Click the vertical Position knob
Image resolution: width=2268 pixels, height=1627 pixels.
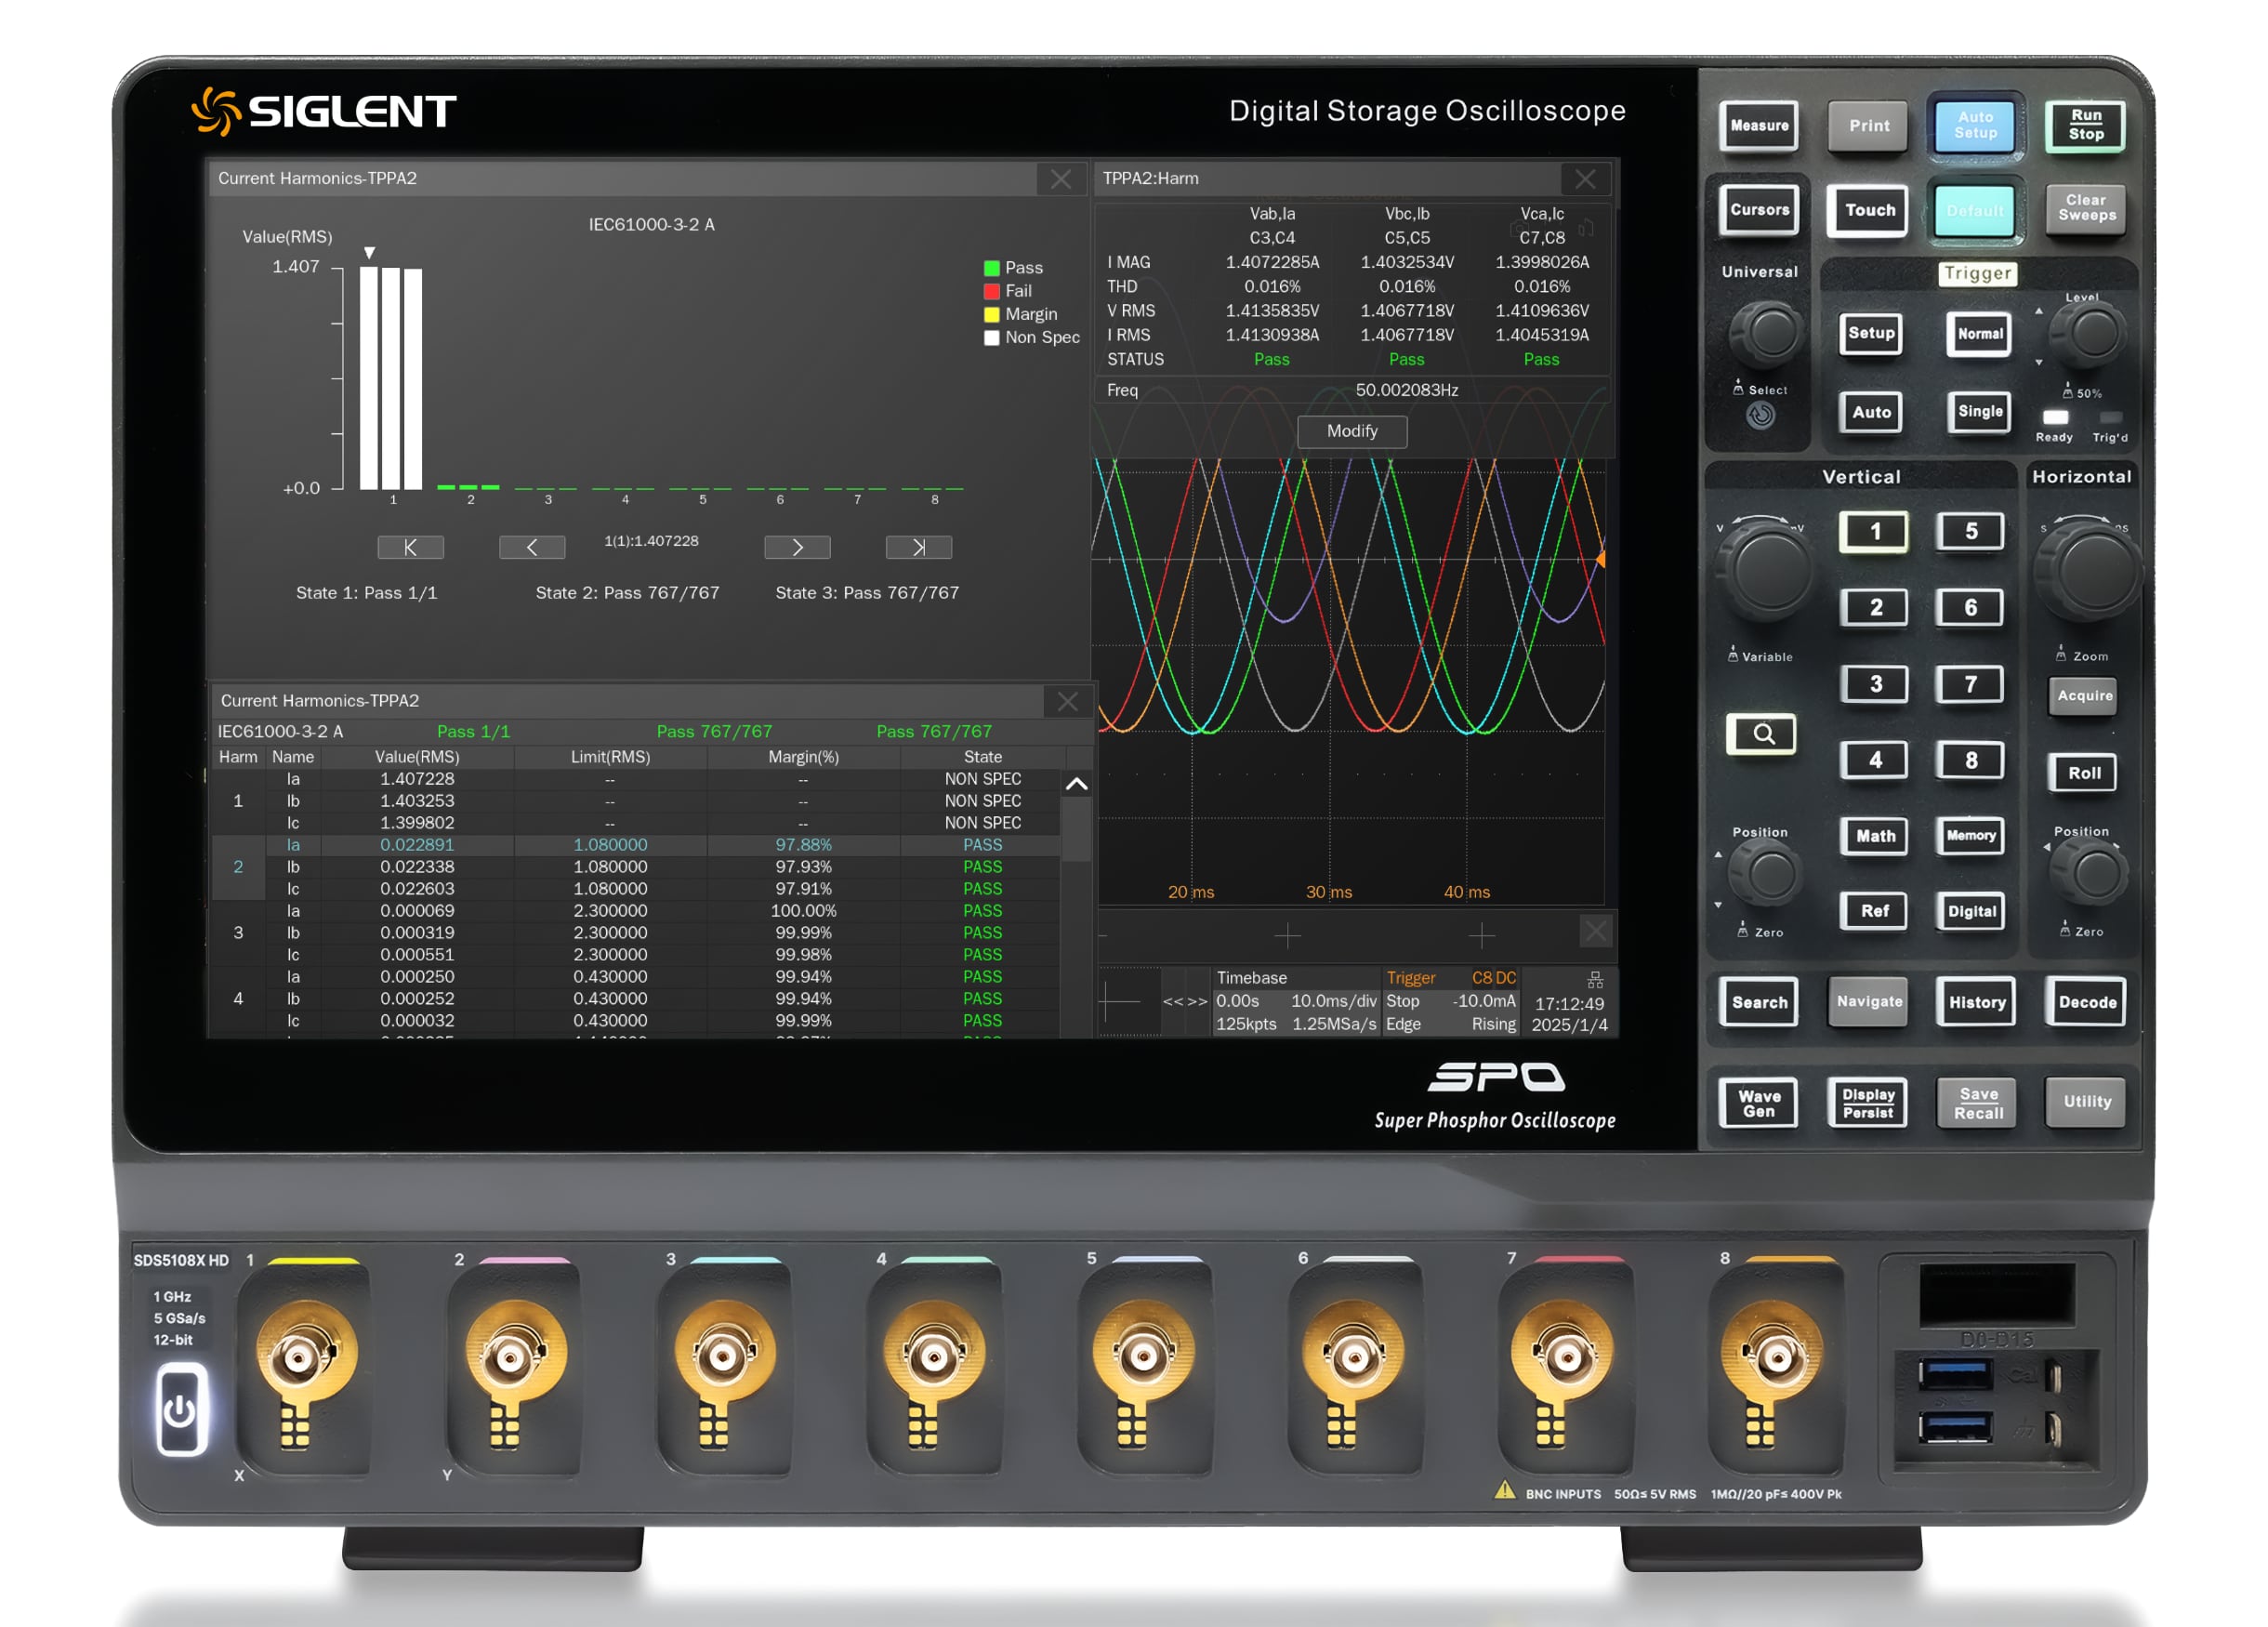[x=1767, y=874]
